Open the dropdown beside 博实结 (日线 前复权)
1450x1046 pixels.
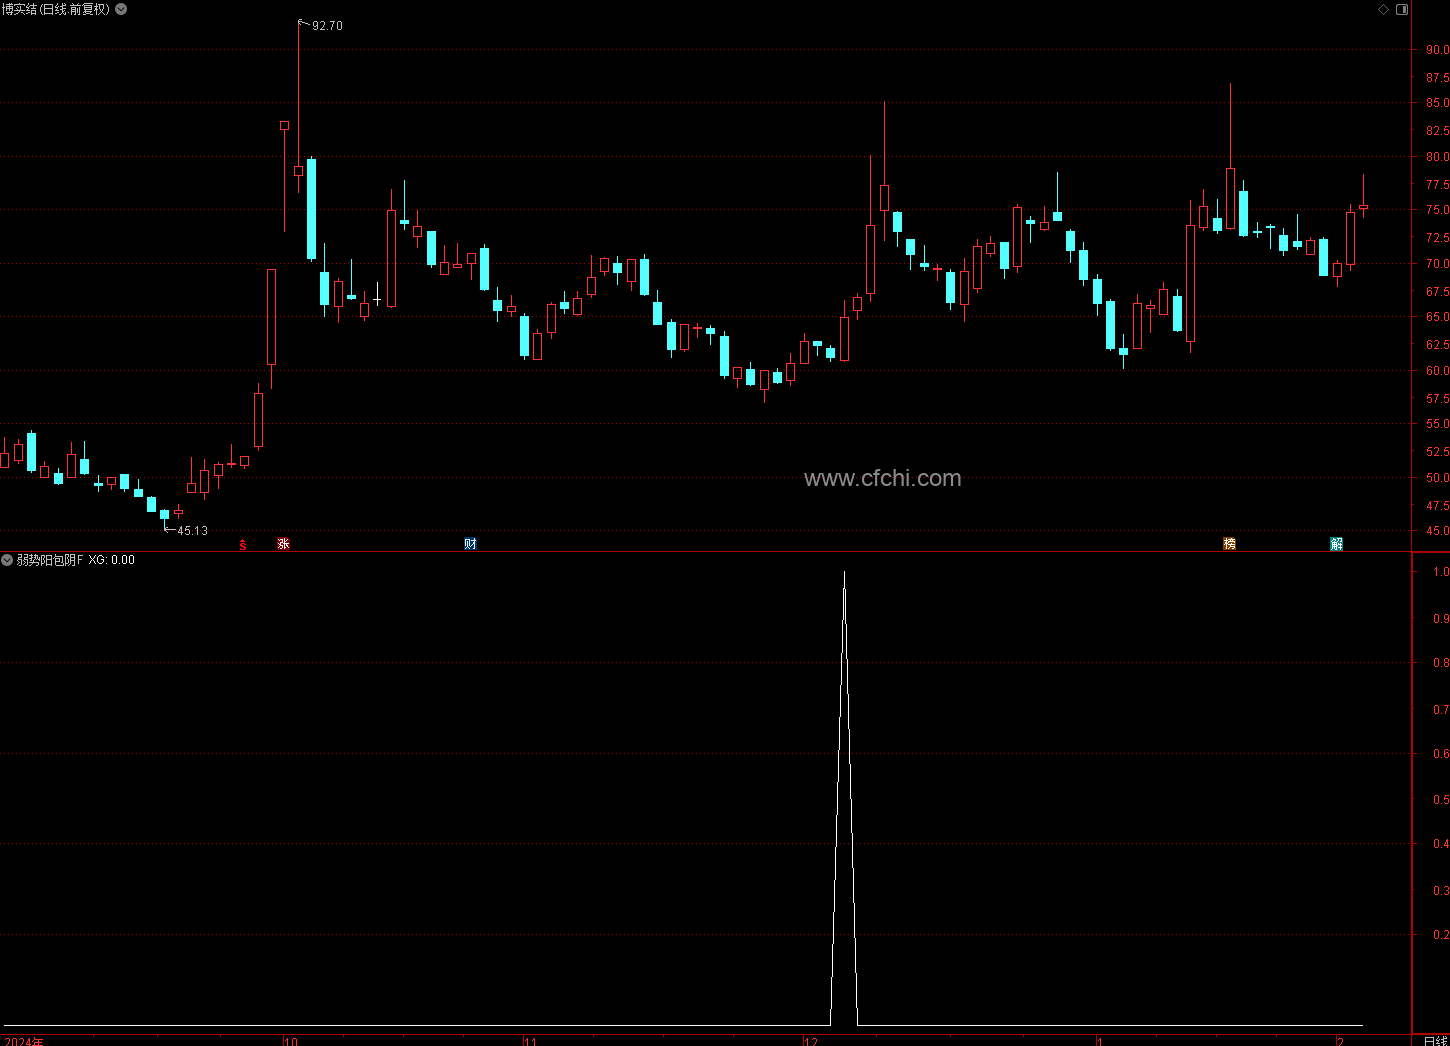click(121, 9)
